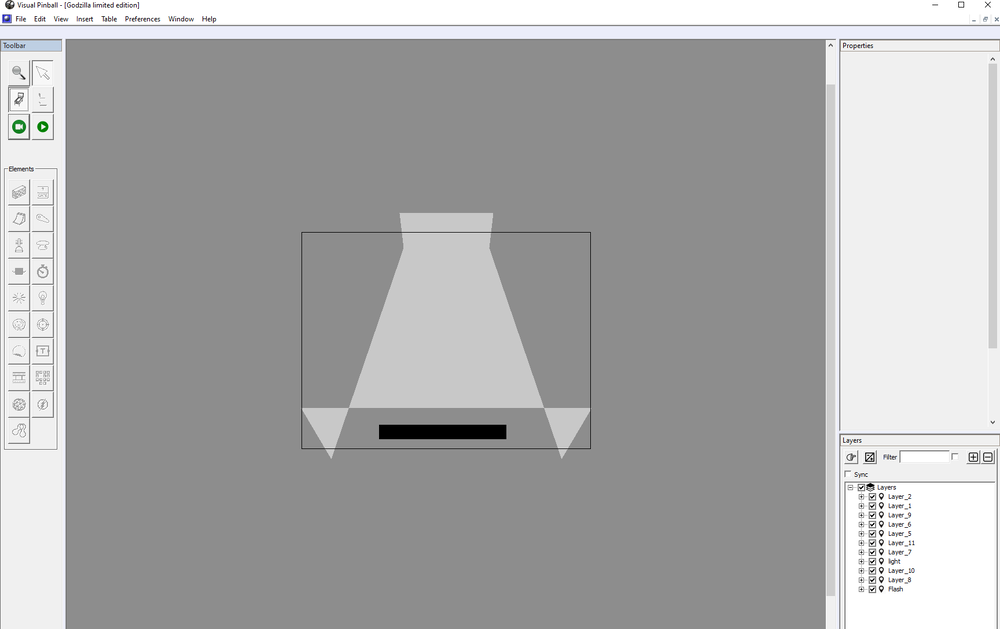Pick the Bumper element tool
The width and height of the screenshot is (1000, 629).
(43, 245)
